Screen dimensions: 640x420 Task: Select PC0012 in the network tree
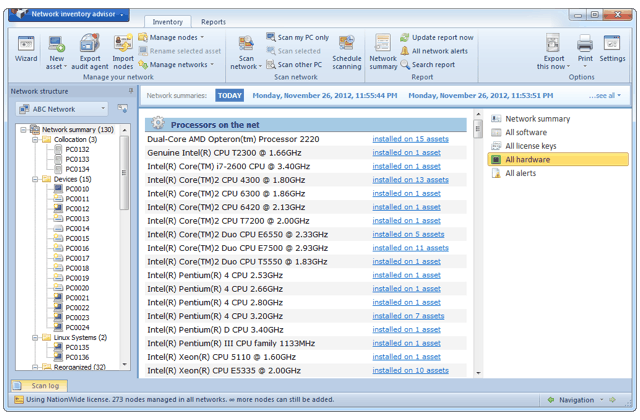[x=77, y=209]
